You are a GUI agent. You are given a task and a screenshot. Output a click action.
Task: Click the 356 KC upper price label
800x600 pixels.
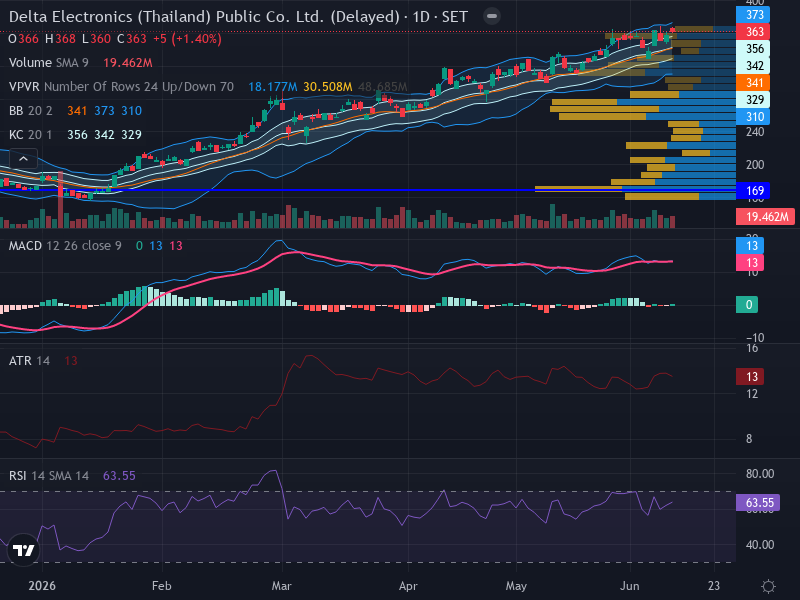point(753,48)
